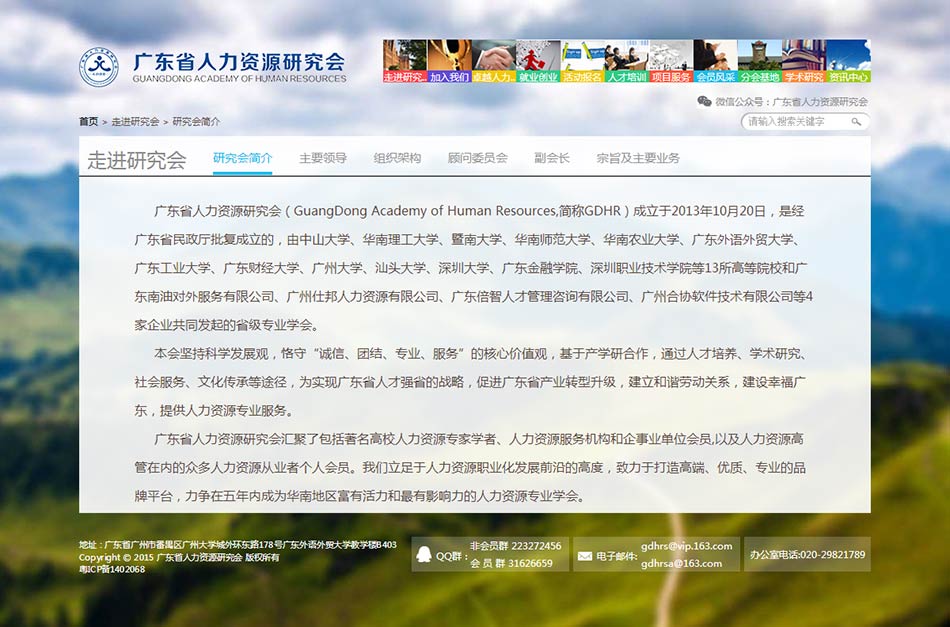Image resolution: width=950 pixels, height=627 pixels.
Task: Click the Copyright © 2015 footer line
Action: coord(179,557)
